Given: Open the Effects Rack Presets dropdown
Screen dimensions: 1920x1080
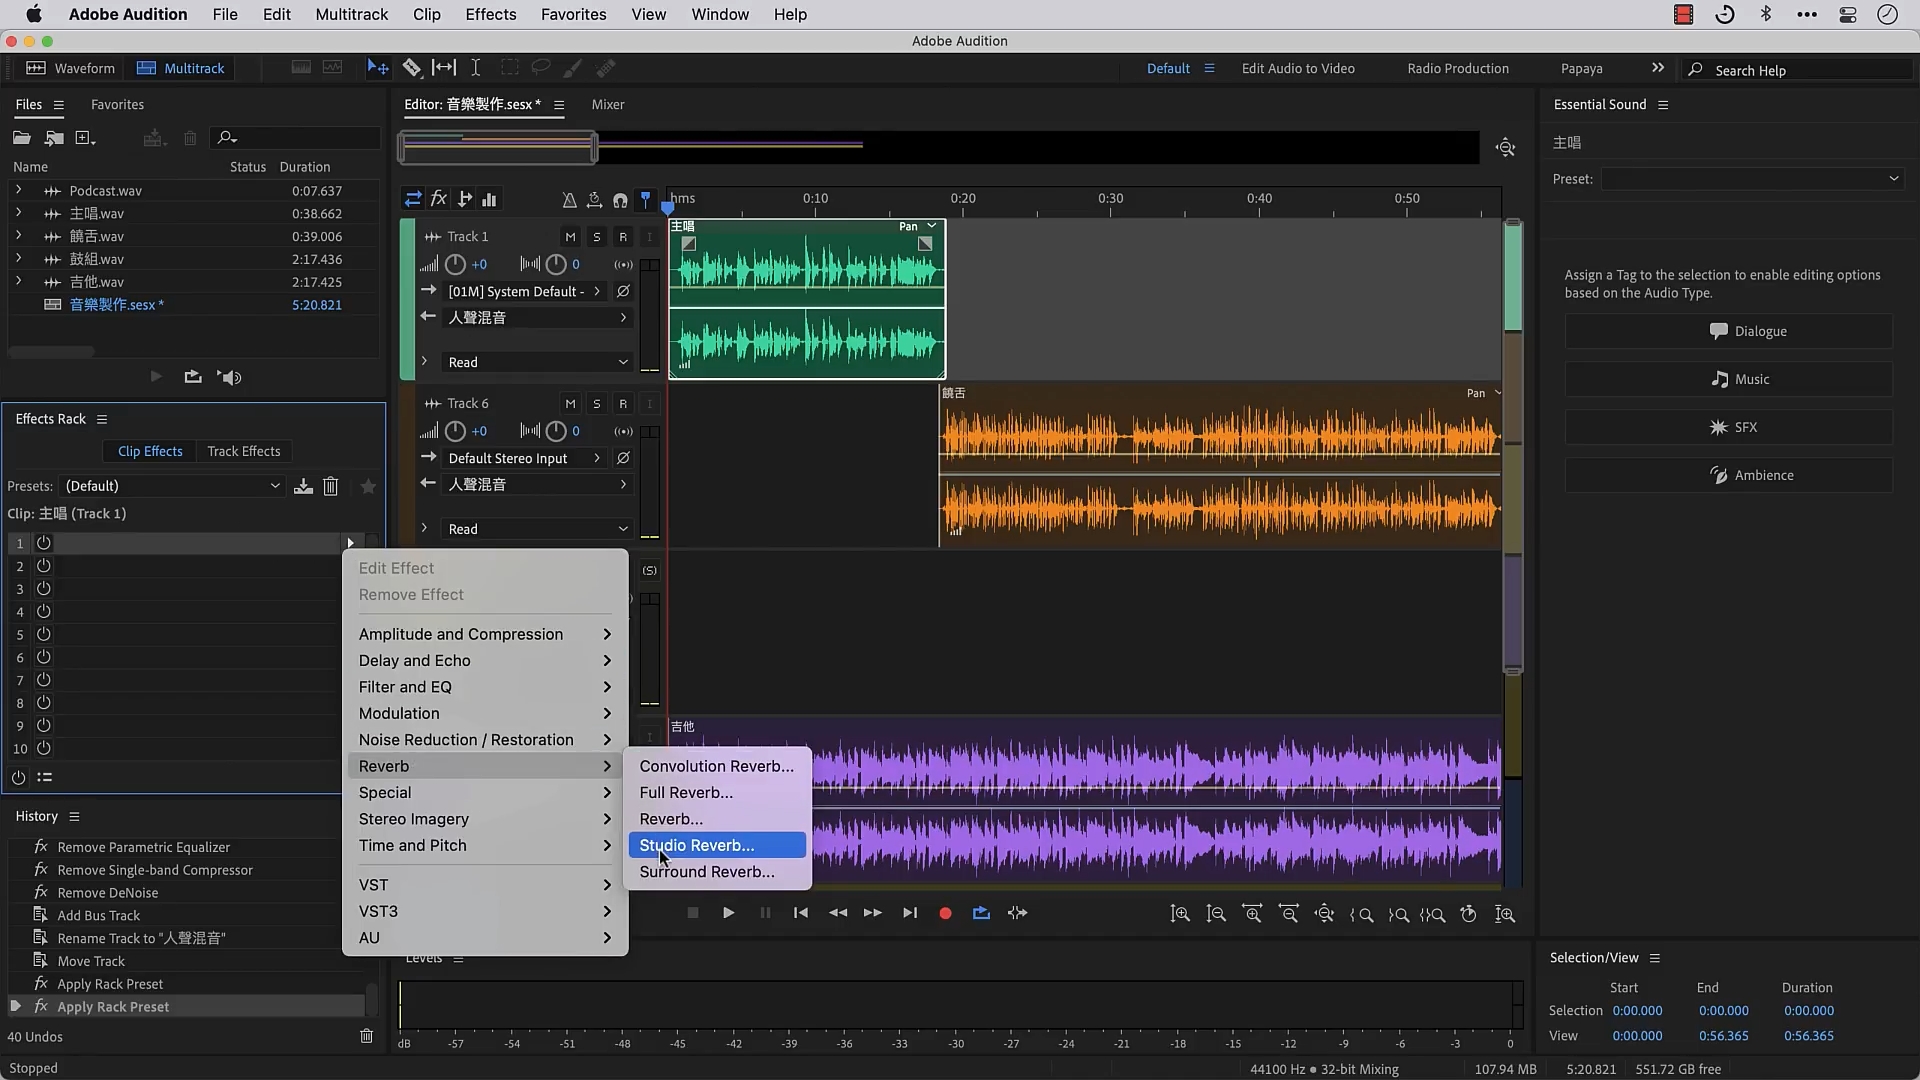Looking at the screenshot, I should (x=172, y=486).
